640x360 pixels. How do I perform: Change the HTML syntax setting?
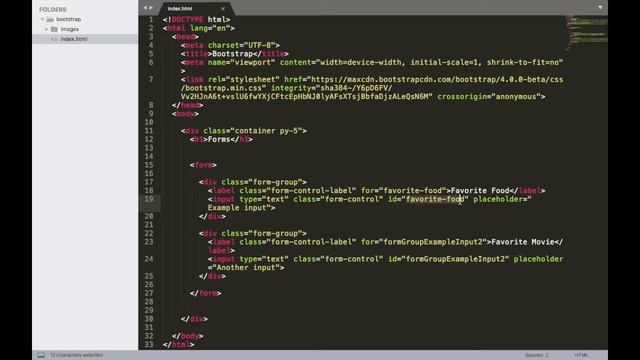point(581,355)
